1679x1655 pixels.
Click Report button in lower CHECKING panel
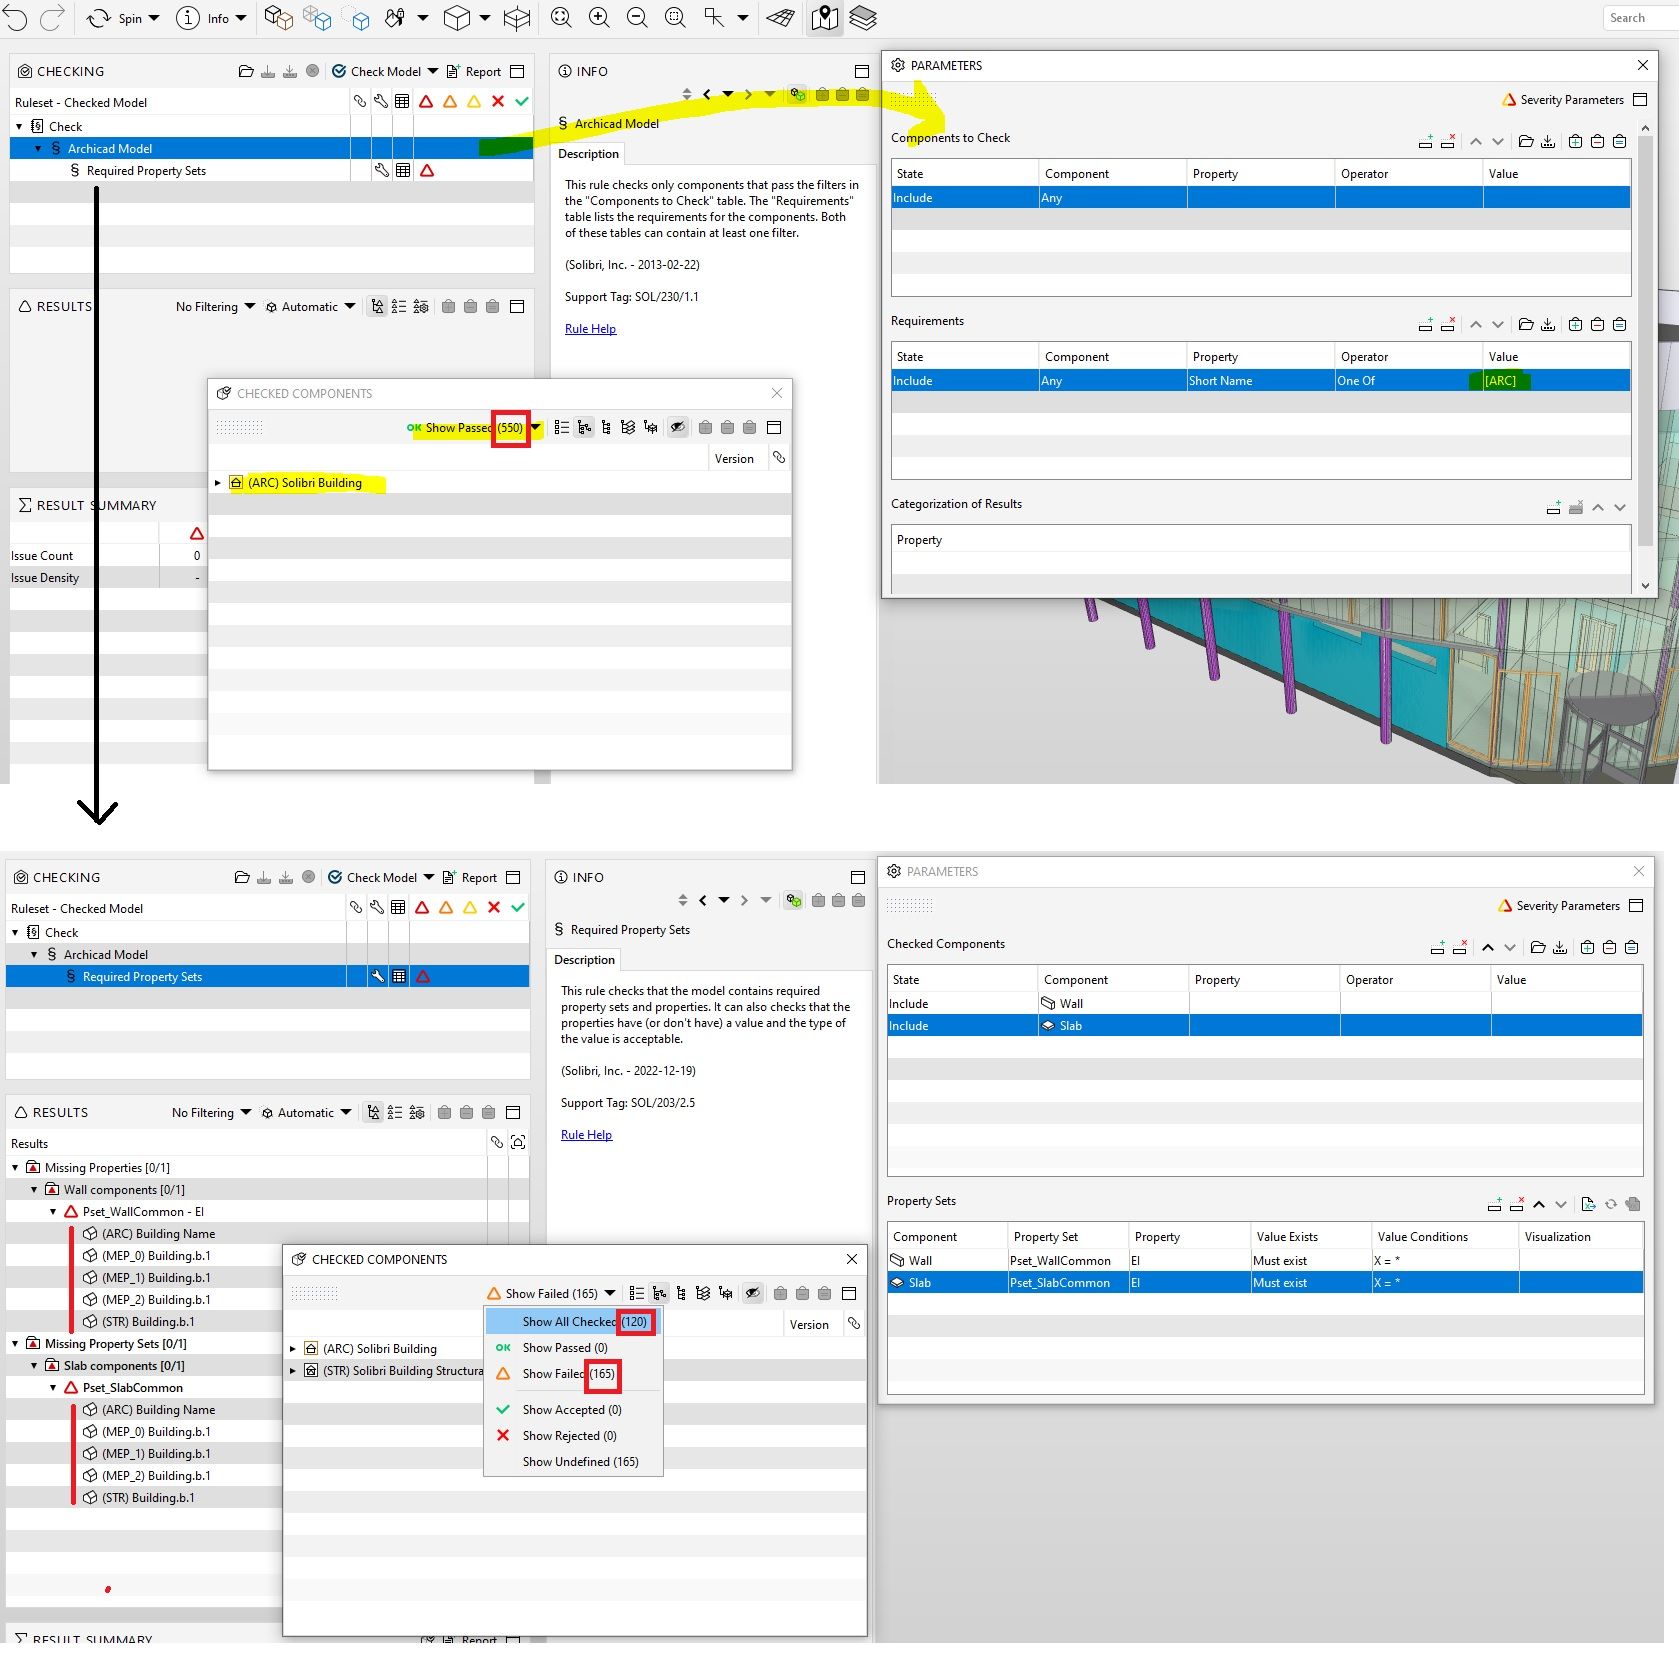tap(469, 878)
